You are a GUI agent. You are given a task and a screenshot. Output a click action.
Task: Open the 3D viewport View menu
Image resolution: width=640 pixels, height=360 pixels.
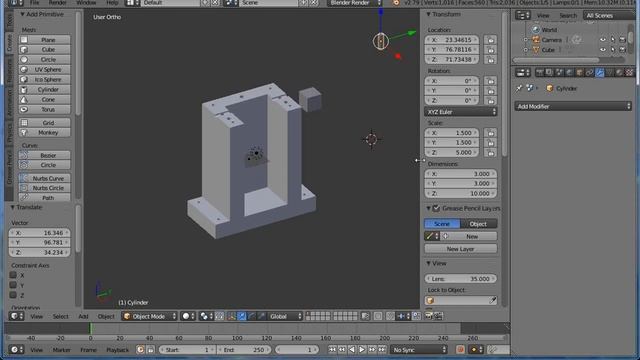tap(36, 316)
